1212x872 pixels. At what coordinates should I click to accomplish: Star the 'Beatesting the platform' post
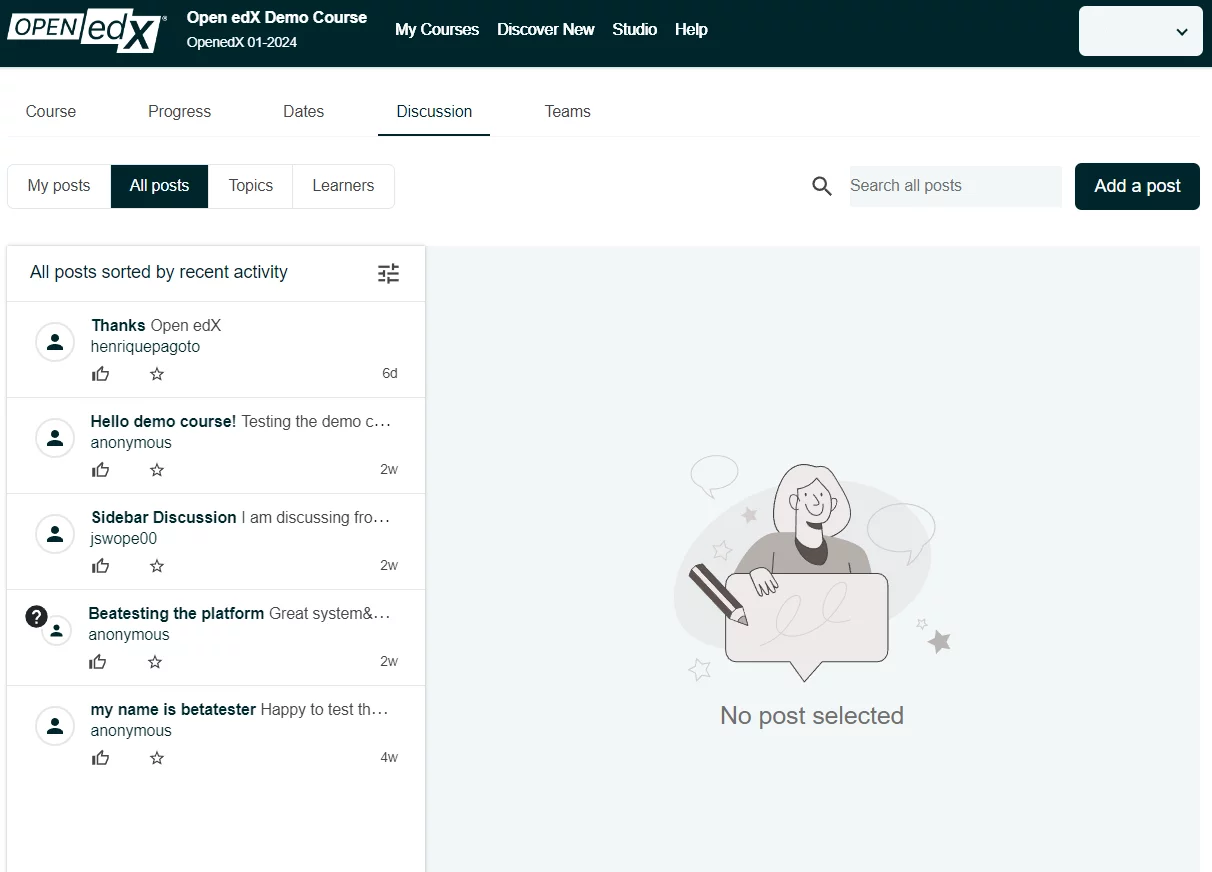click(x=155, y=662)
